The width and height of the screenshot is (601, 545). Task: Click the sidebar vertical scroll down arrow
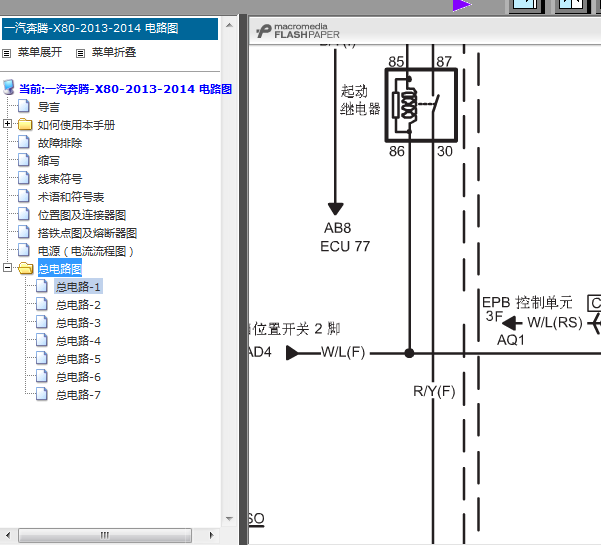(229, 519)
